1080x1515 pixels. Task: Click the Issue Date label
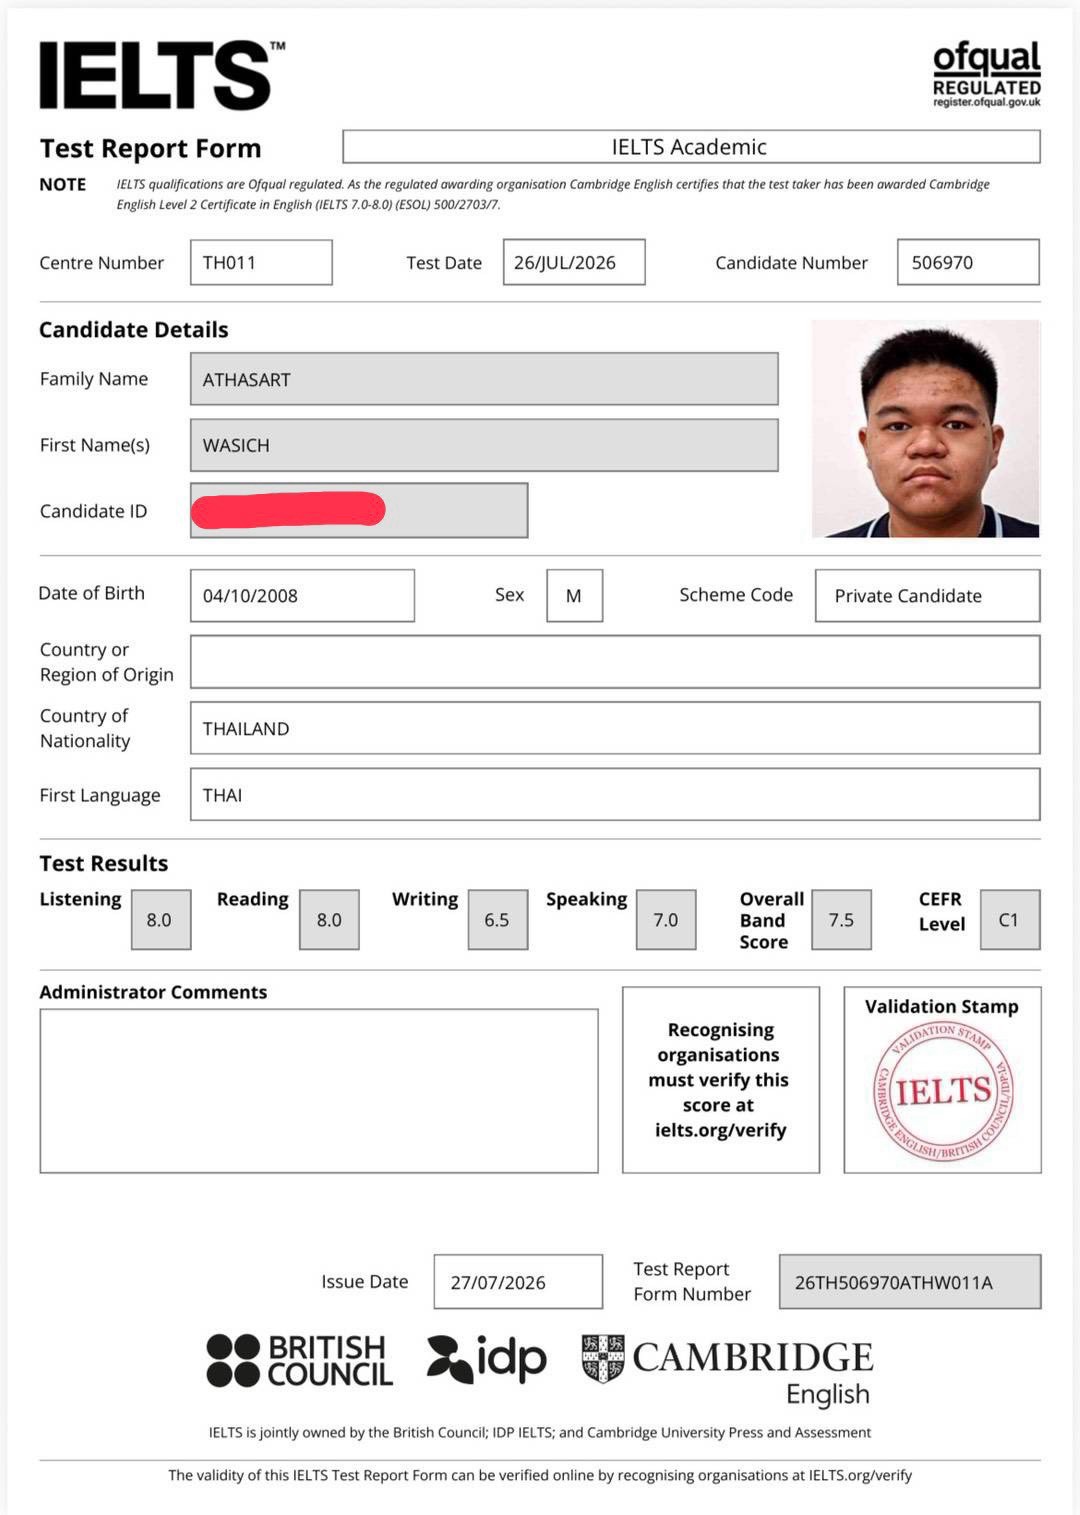pos(365,1282)
